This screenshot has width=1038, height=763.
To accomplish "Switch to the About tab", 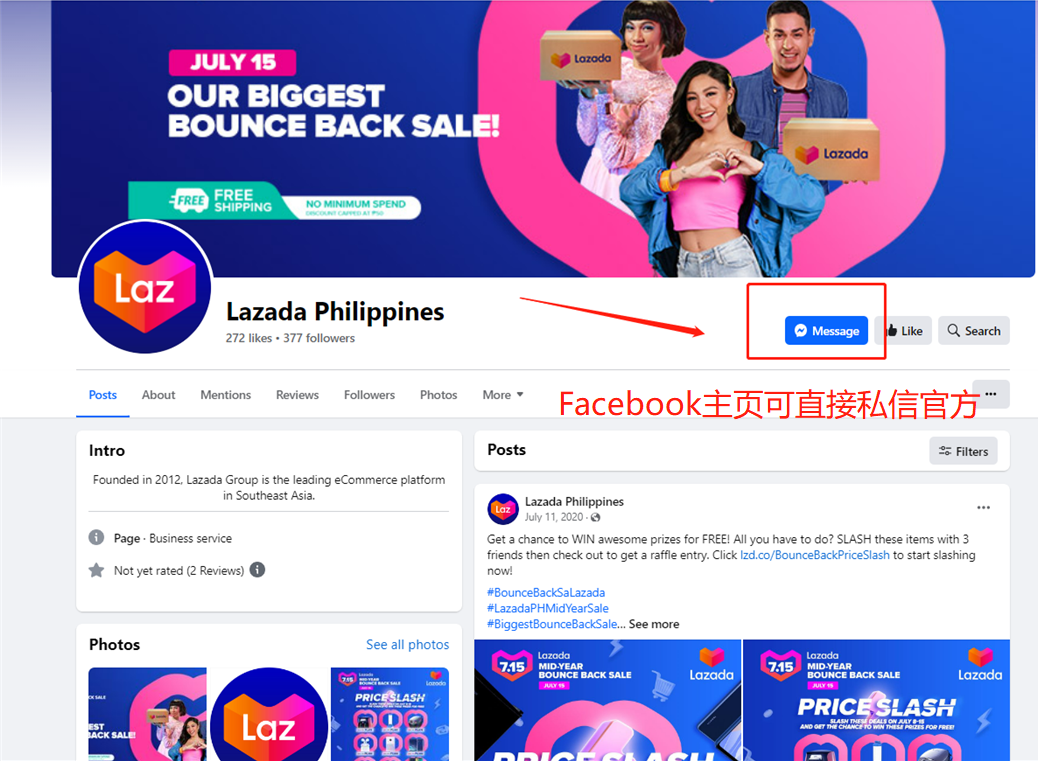I will (x=158, y=395).
